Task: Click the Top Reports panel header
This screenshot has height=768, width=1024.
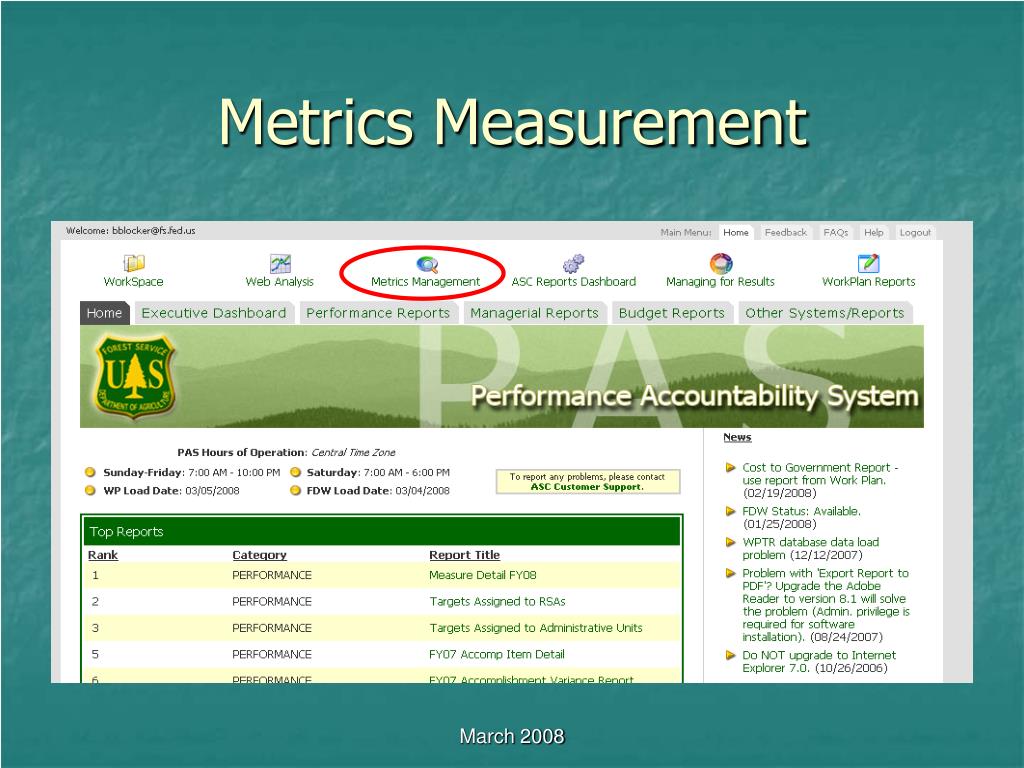Action: click(382, 532)
